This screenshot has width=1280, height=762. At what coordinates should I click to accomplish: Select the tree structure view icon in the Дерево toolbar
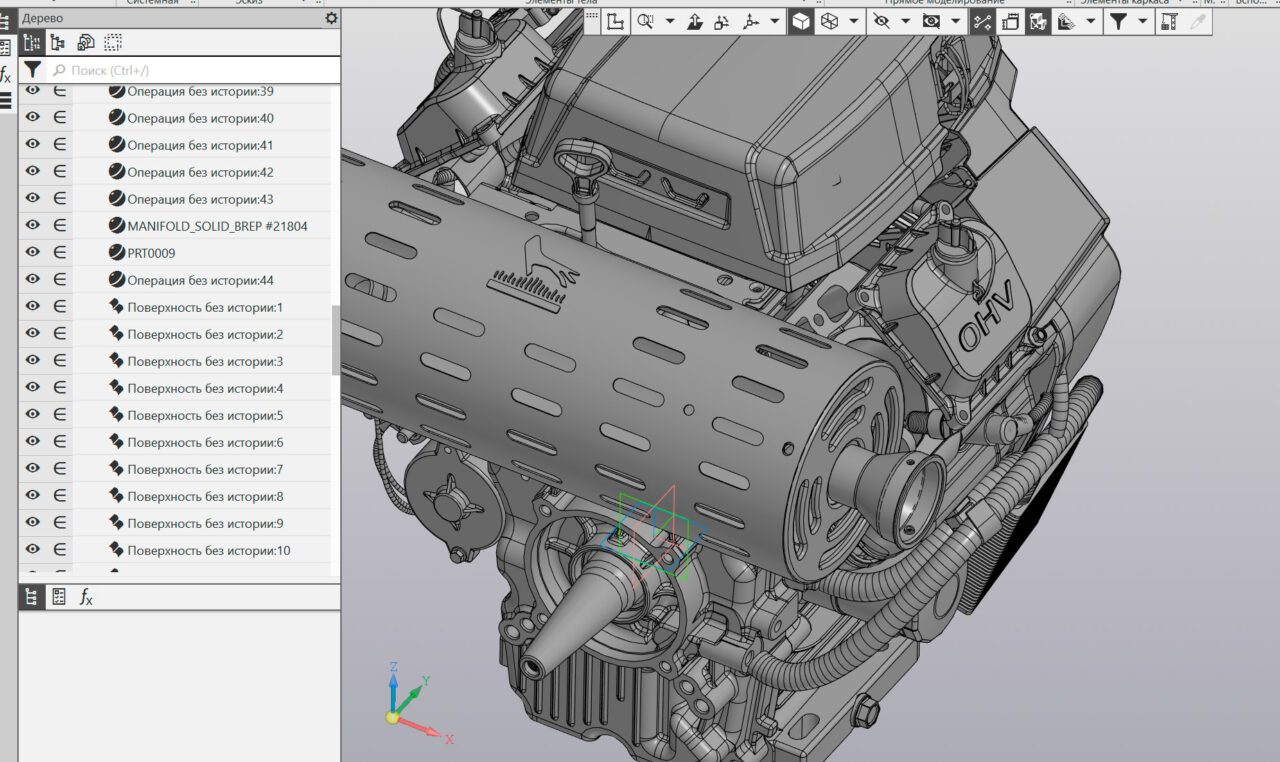32,42
